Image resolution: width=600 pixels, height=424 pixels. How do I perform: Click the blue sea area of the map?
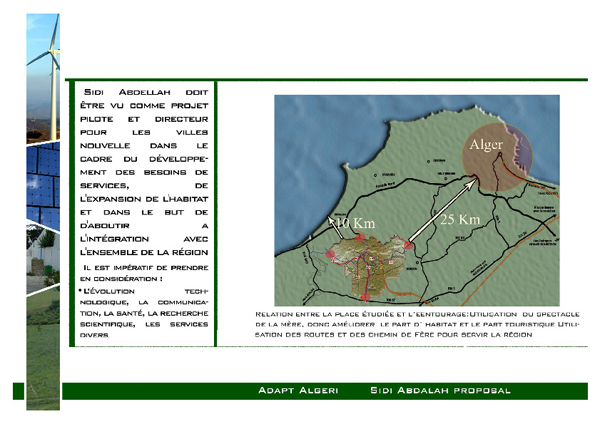(x=330, y=130)
